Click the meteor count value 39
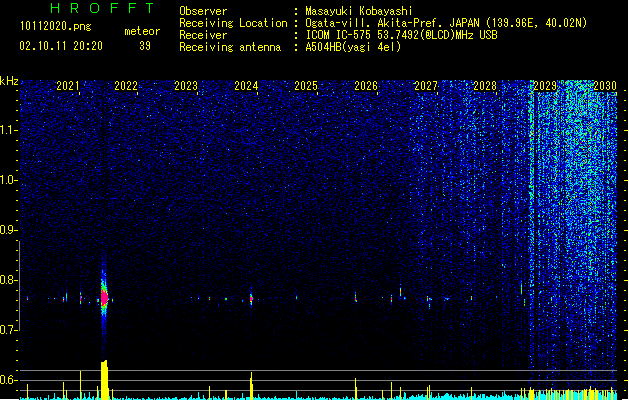 click(x=145, y=46)
